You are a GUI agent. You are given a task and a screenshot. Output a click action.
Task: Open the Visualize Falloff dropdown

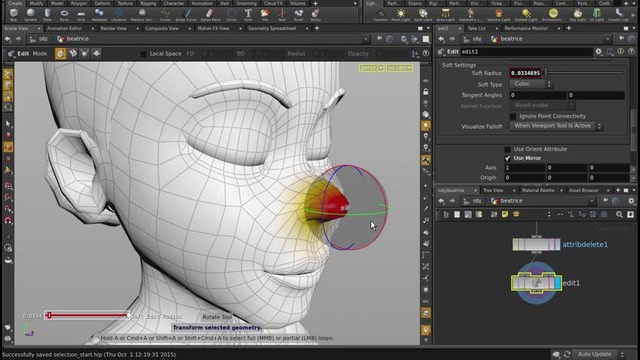coord(556,126)
